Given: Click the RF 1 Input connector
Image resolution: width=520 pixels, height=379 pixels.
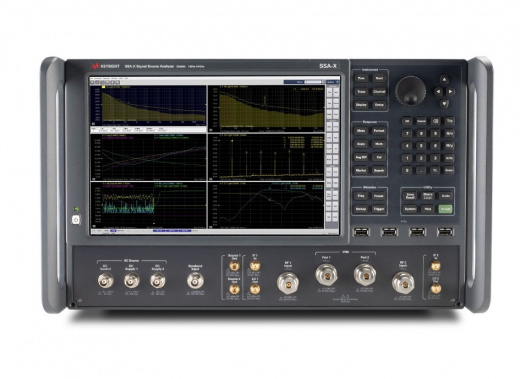Looking at the screenshot, I should coord(288,283).
